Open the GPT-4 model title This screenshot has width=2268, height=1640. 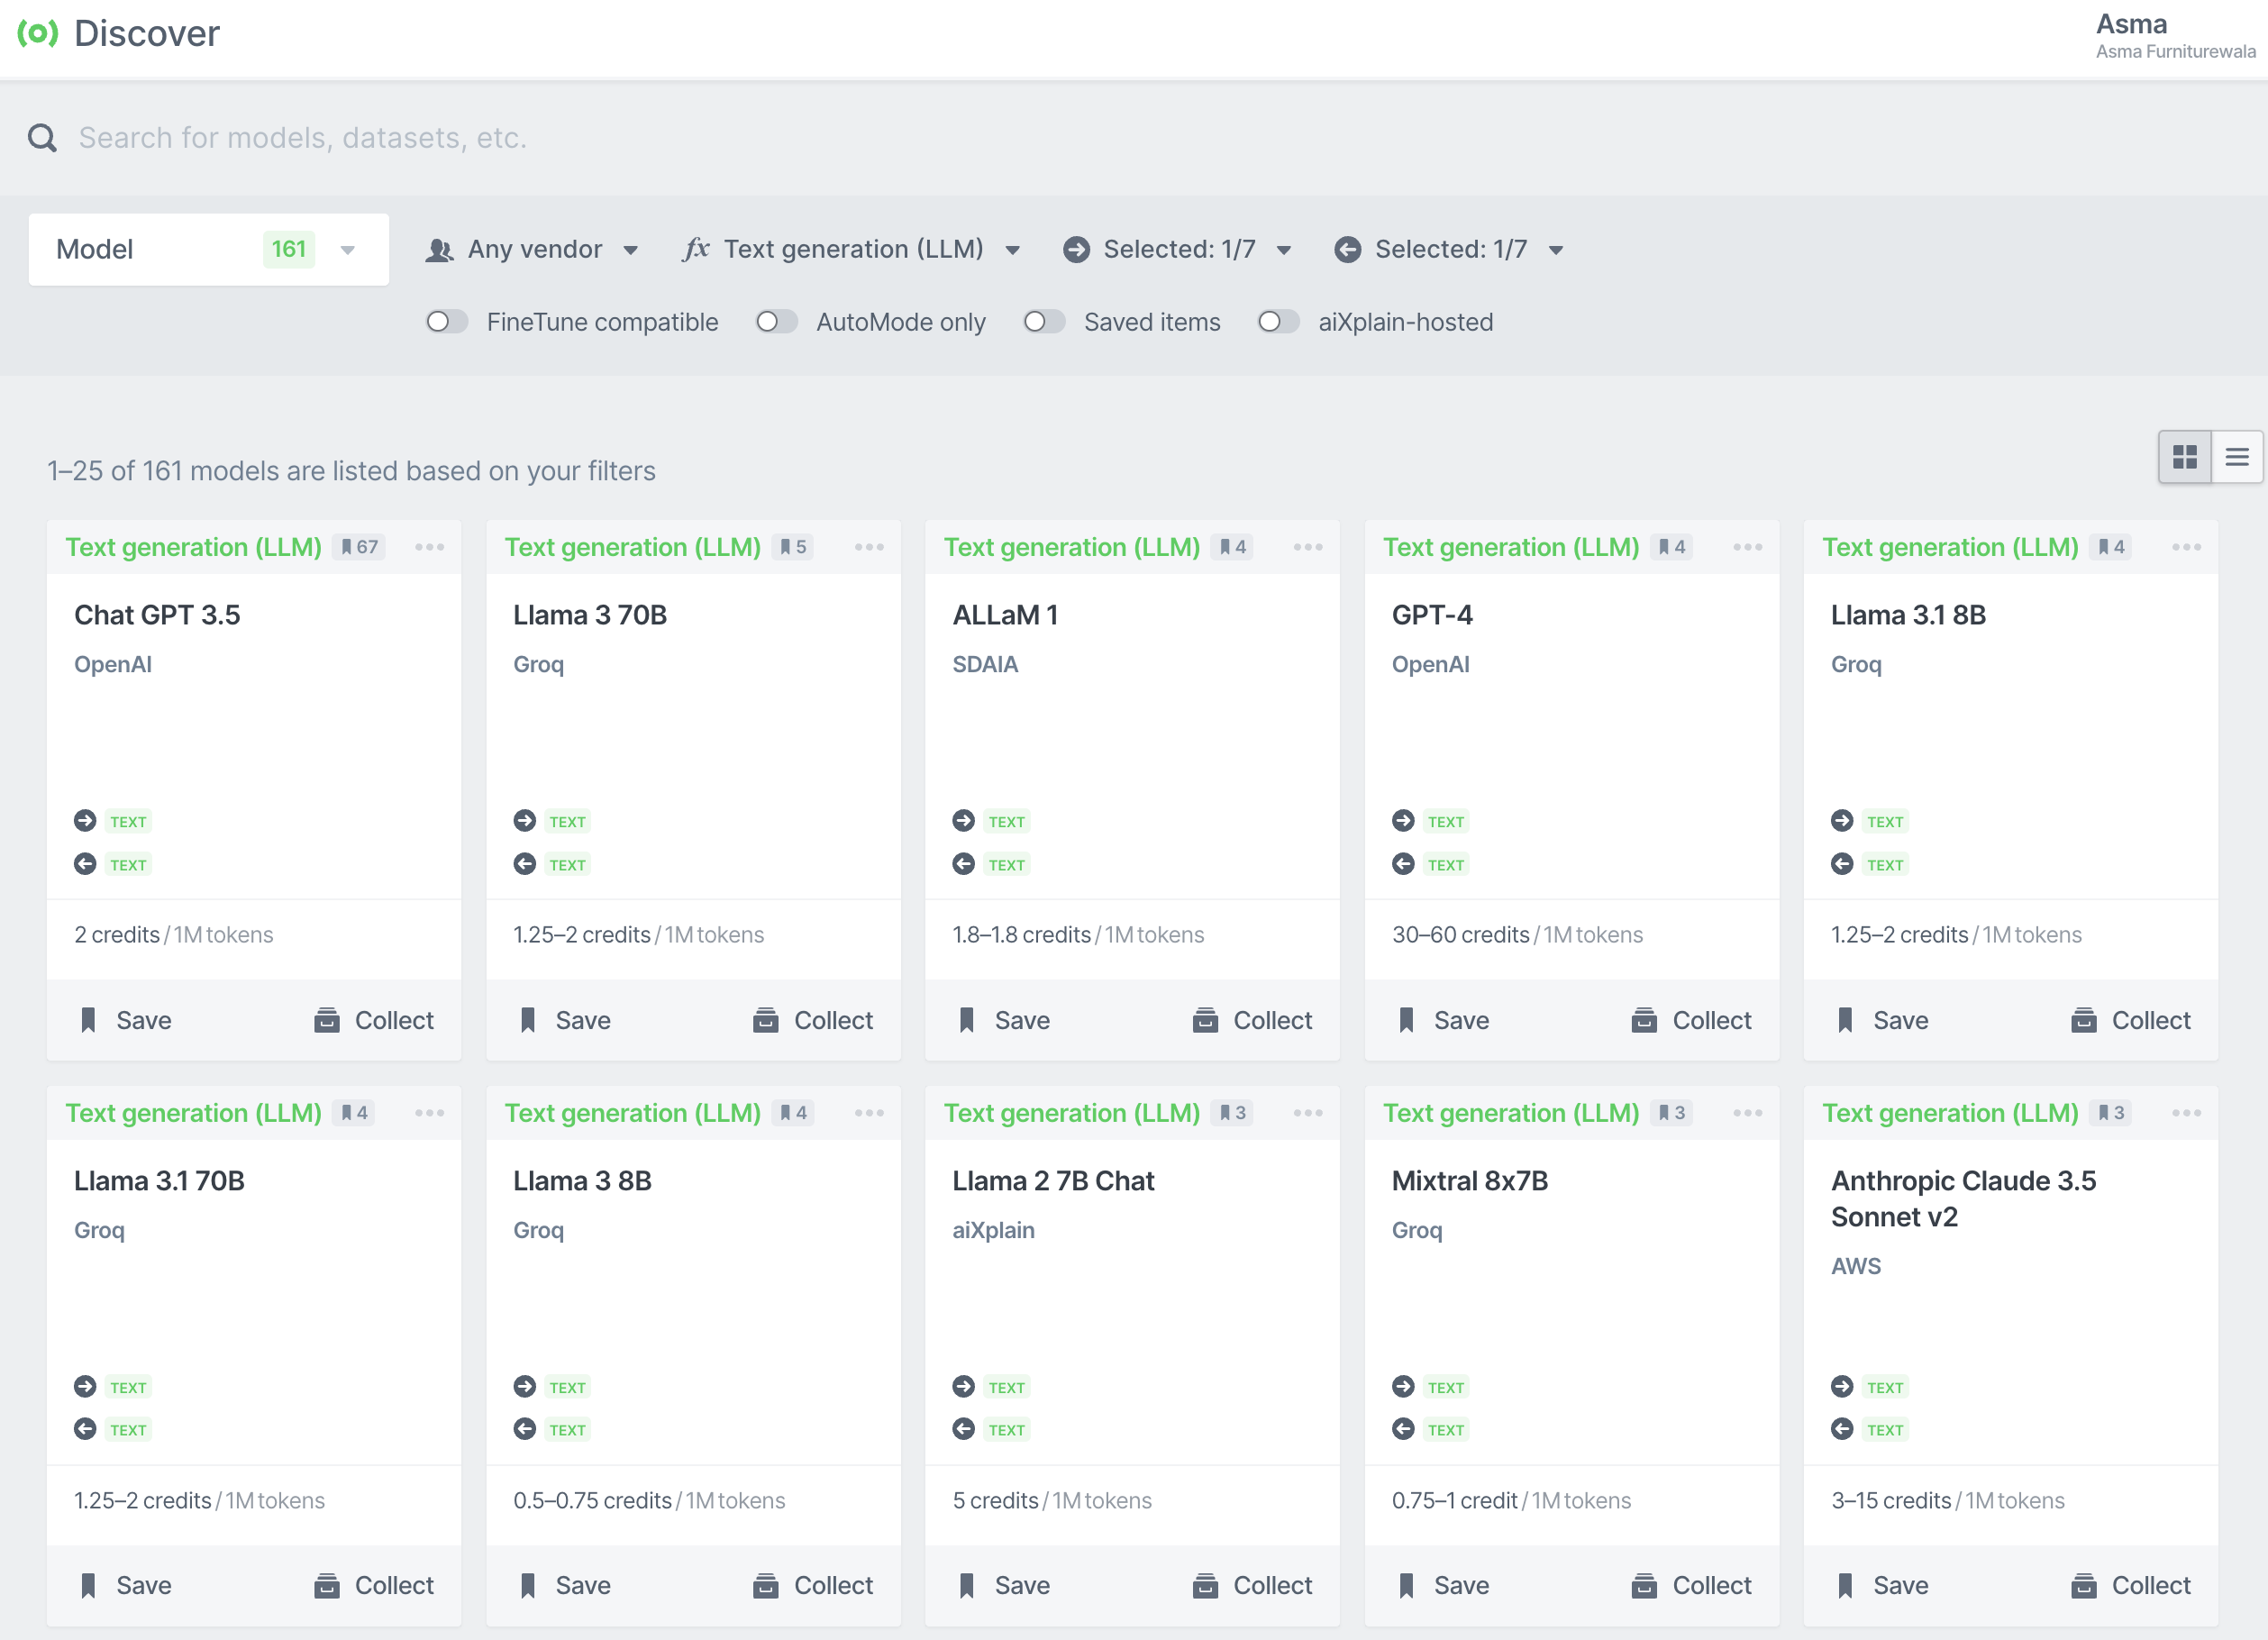(x=1432, y=615)
